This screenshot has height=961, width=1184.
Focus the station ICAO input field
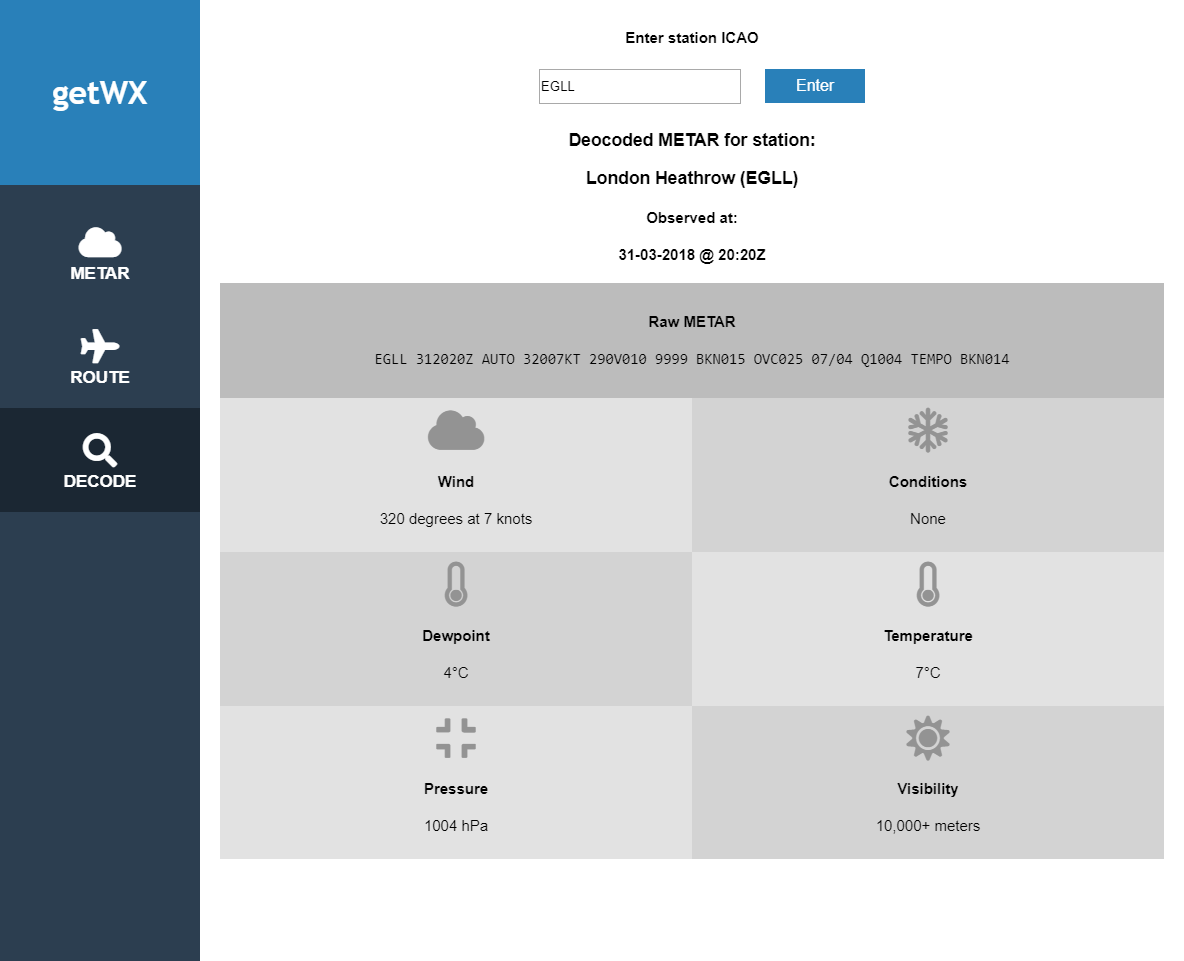(x=640, y=86)
